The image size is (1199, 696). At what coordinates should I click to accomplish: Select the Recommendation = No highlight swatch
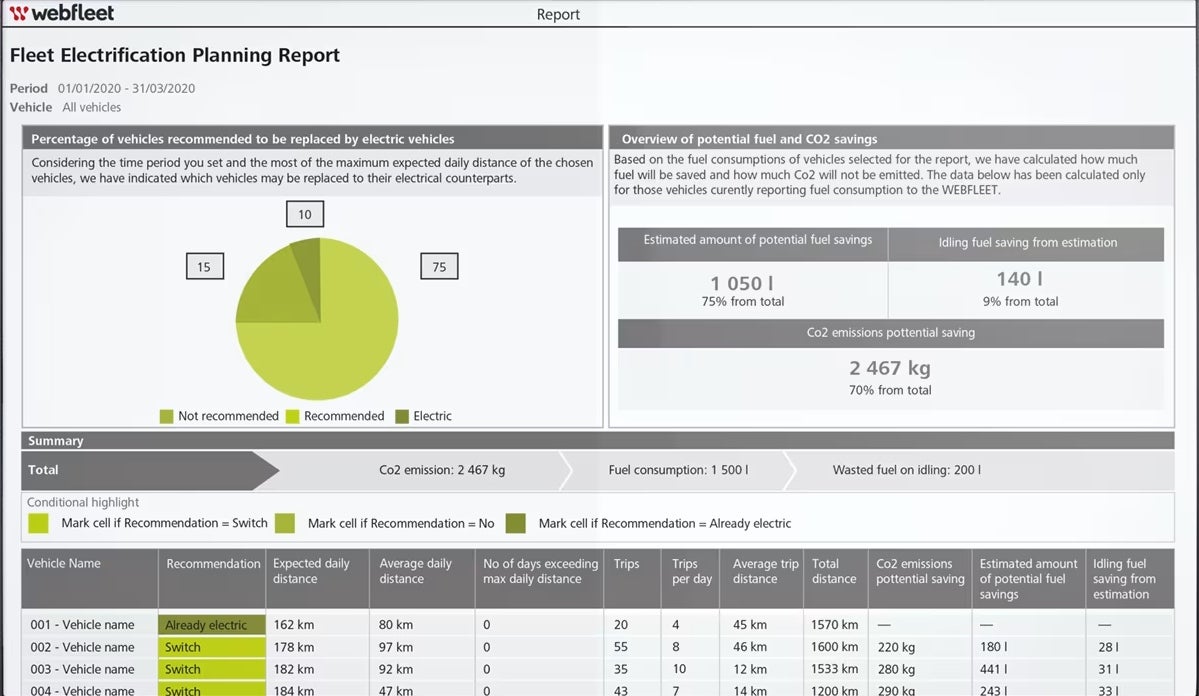[285, 523]
